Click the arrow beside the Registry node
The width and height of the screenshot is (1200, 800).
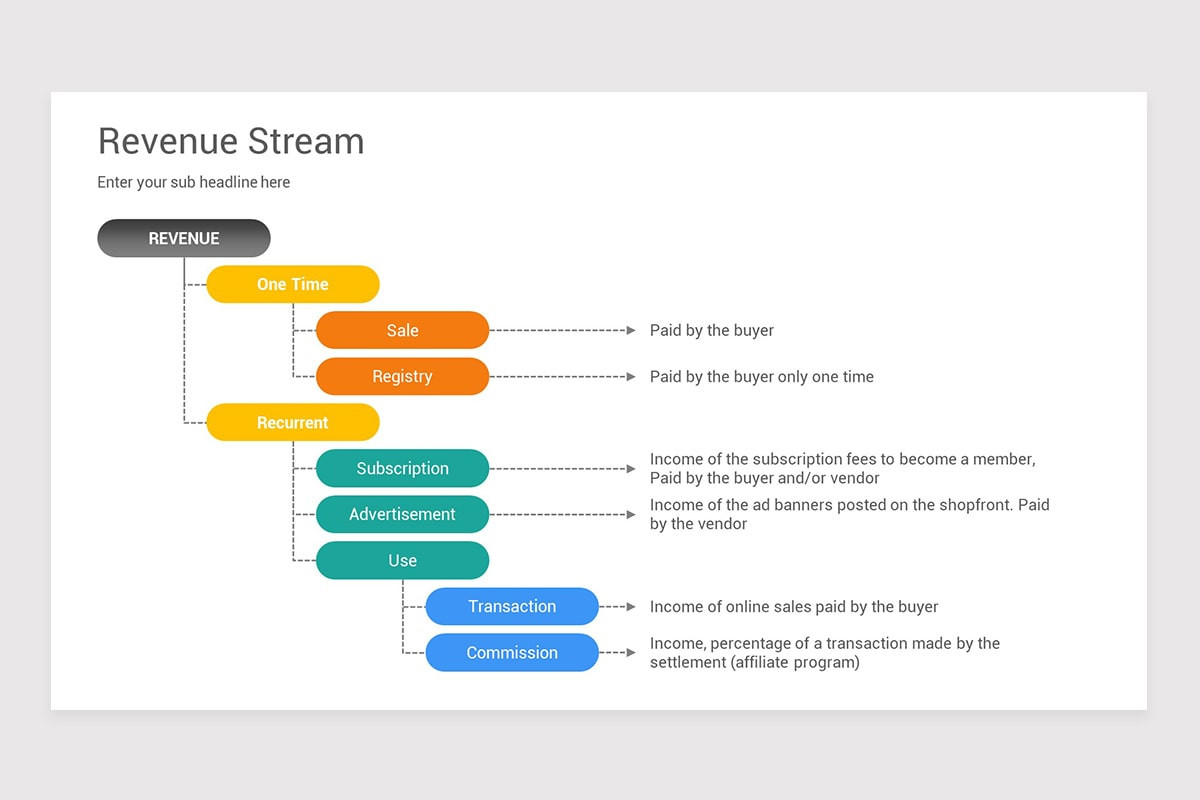pyautogui.click(x=560, y=376)
